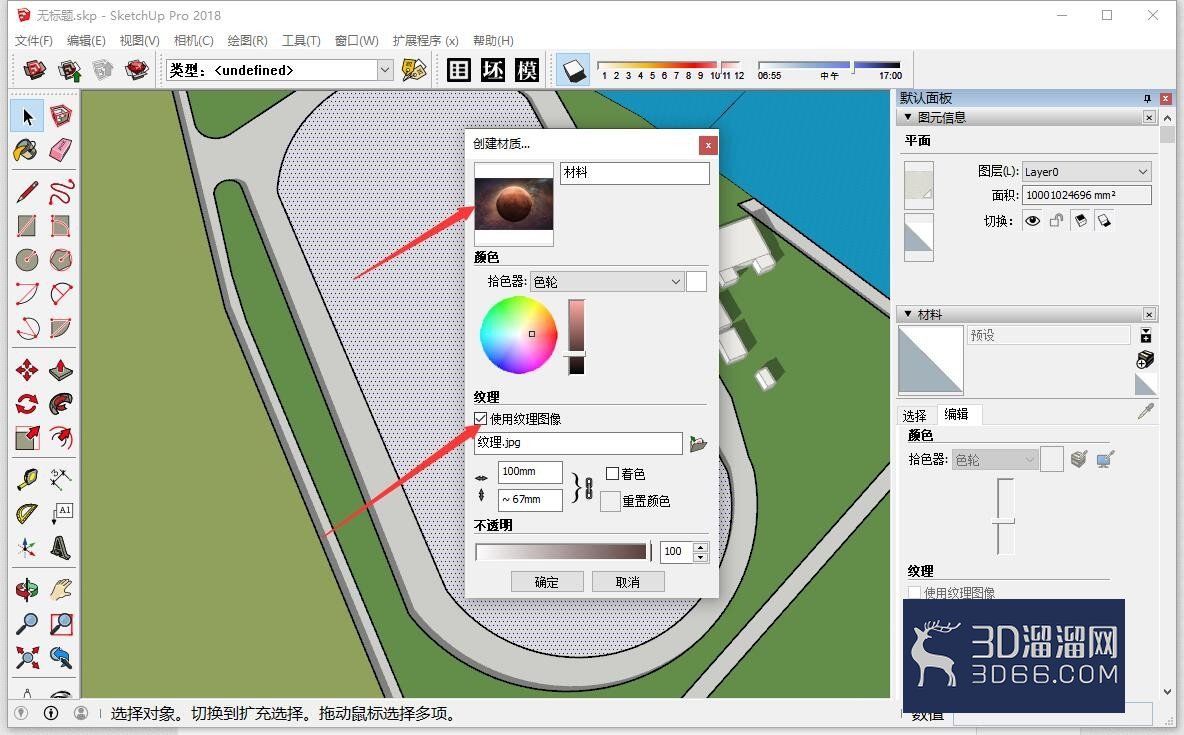Choose the Push/Pull tool
The height and width of the screenshot is (735, 1184).
60,369
